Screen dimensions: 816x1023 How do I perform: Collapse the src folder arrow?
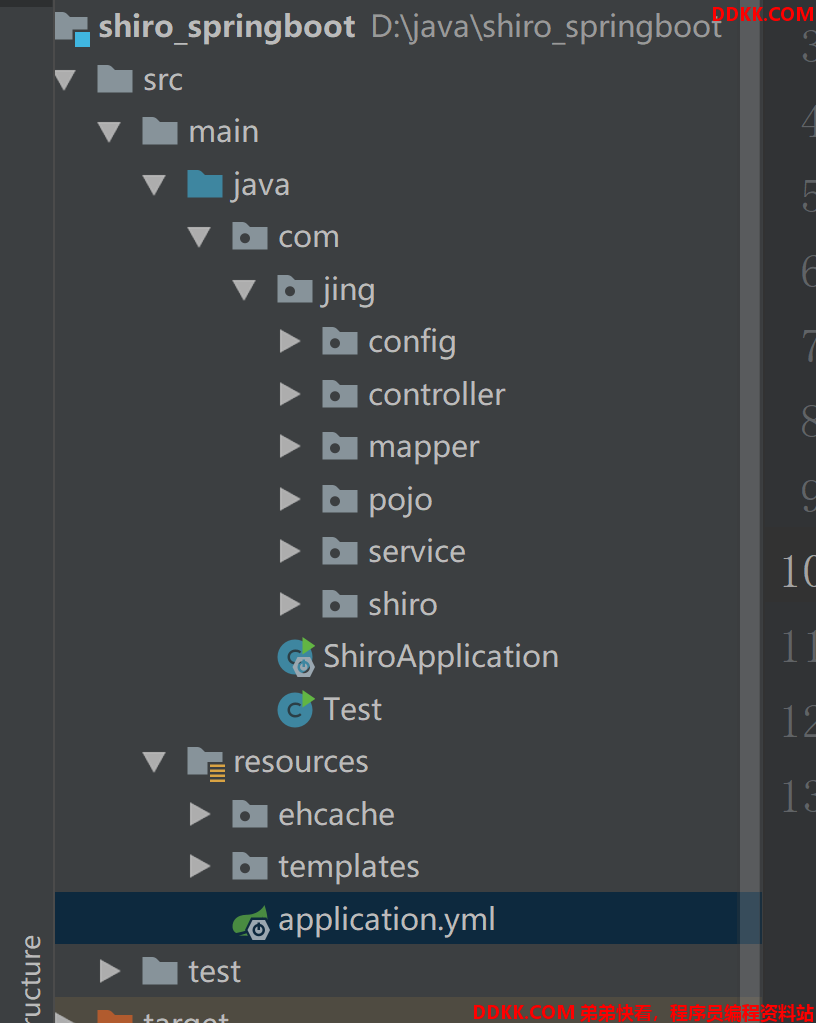pos(65,80)
